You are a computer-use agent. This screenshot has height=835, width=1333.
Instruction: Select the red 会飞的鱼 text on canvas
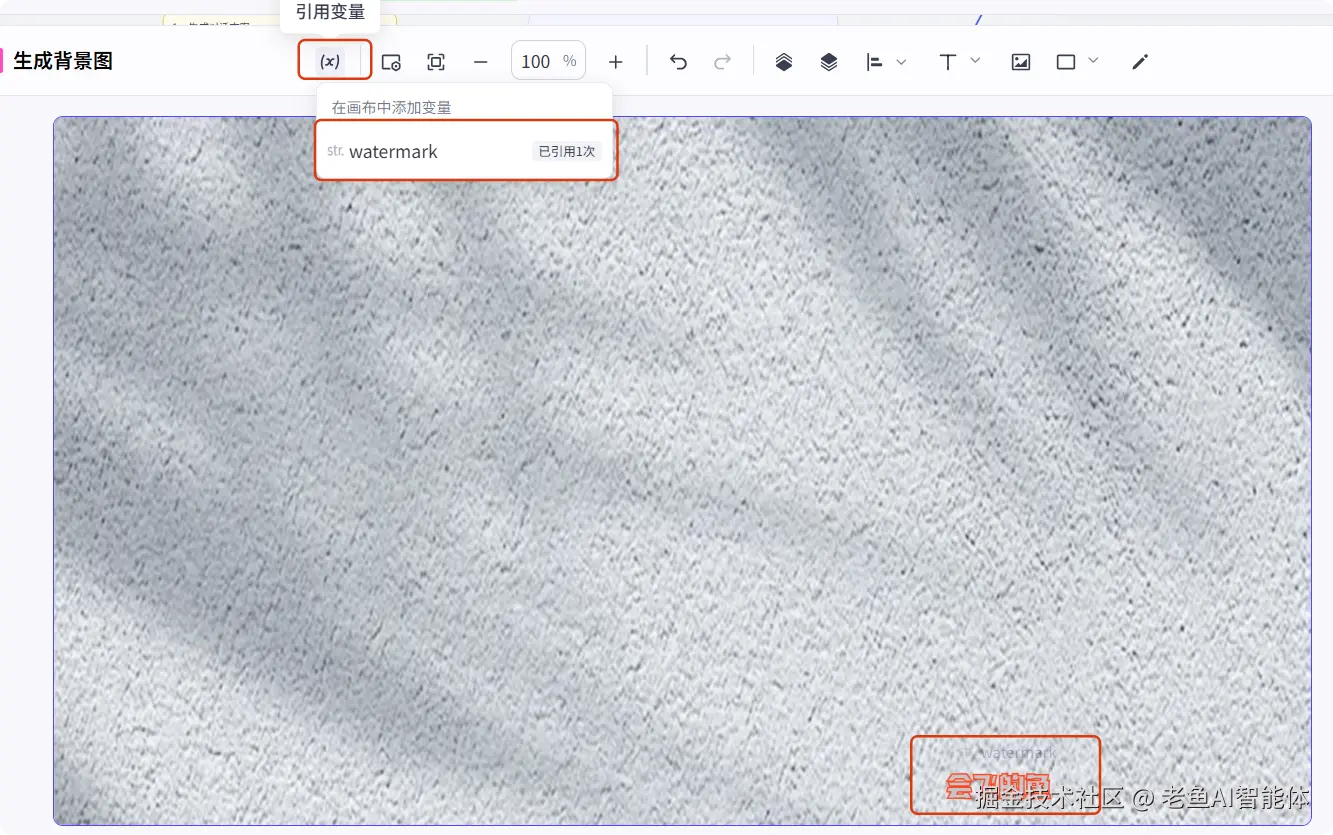(997, 786)
